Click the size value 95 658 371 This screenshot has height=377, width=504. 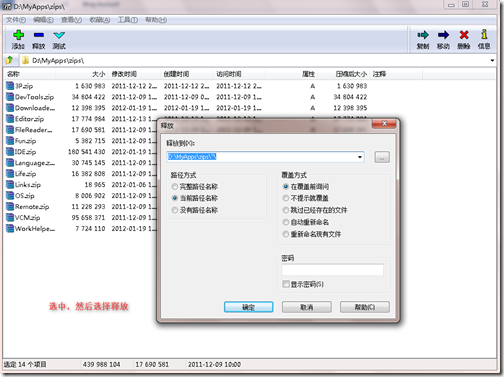[88, 218]
